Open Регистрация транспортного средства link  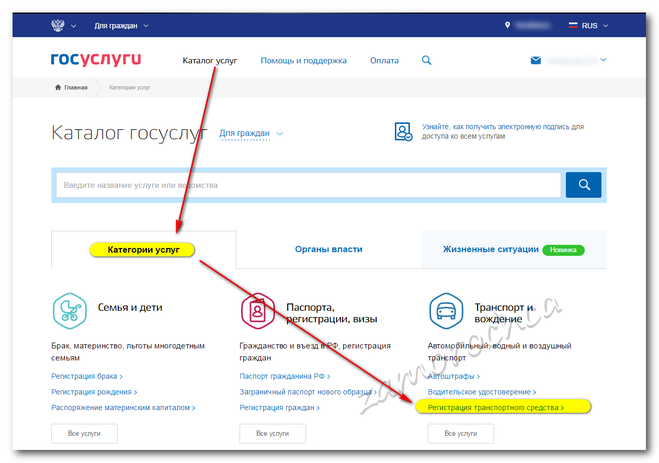(x=496, y=408)
